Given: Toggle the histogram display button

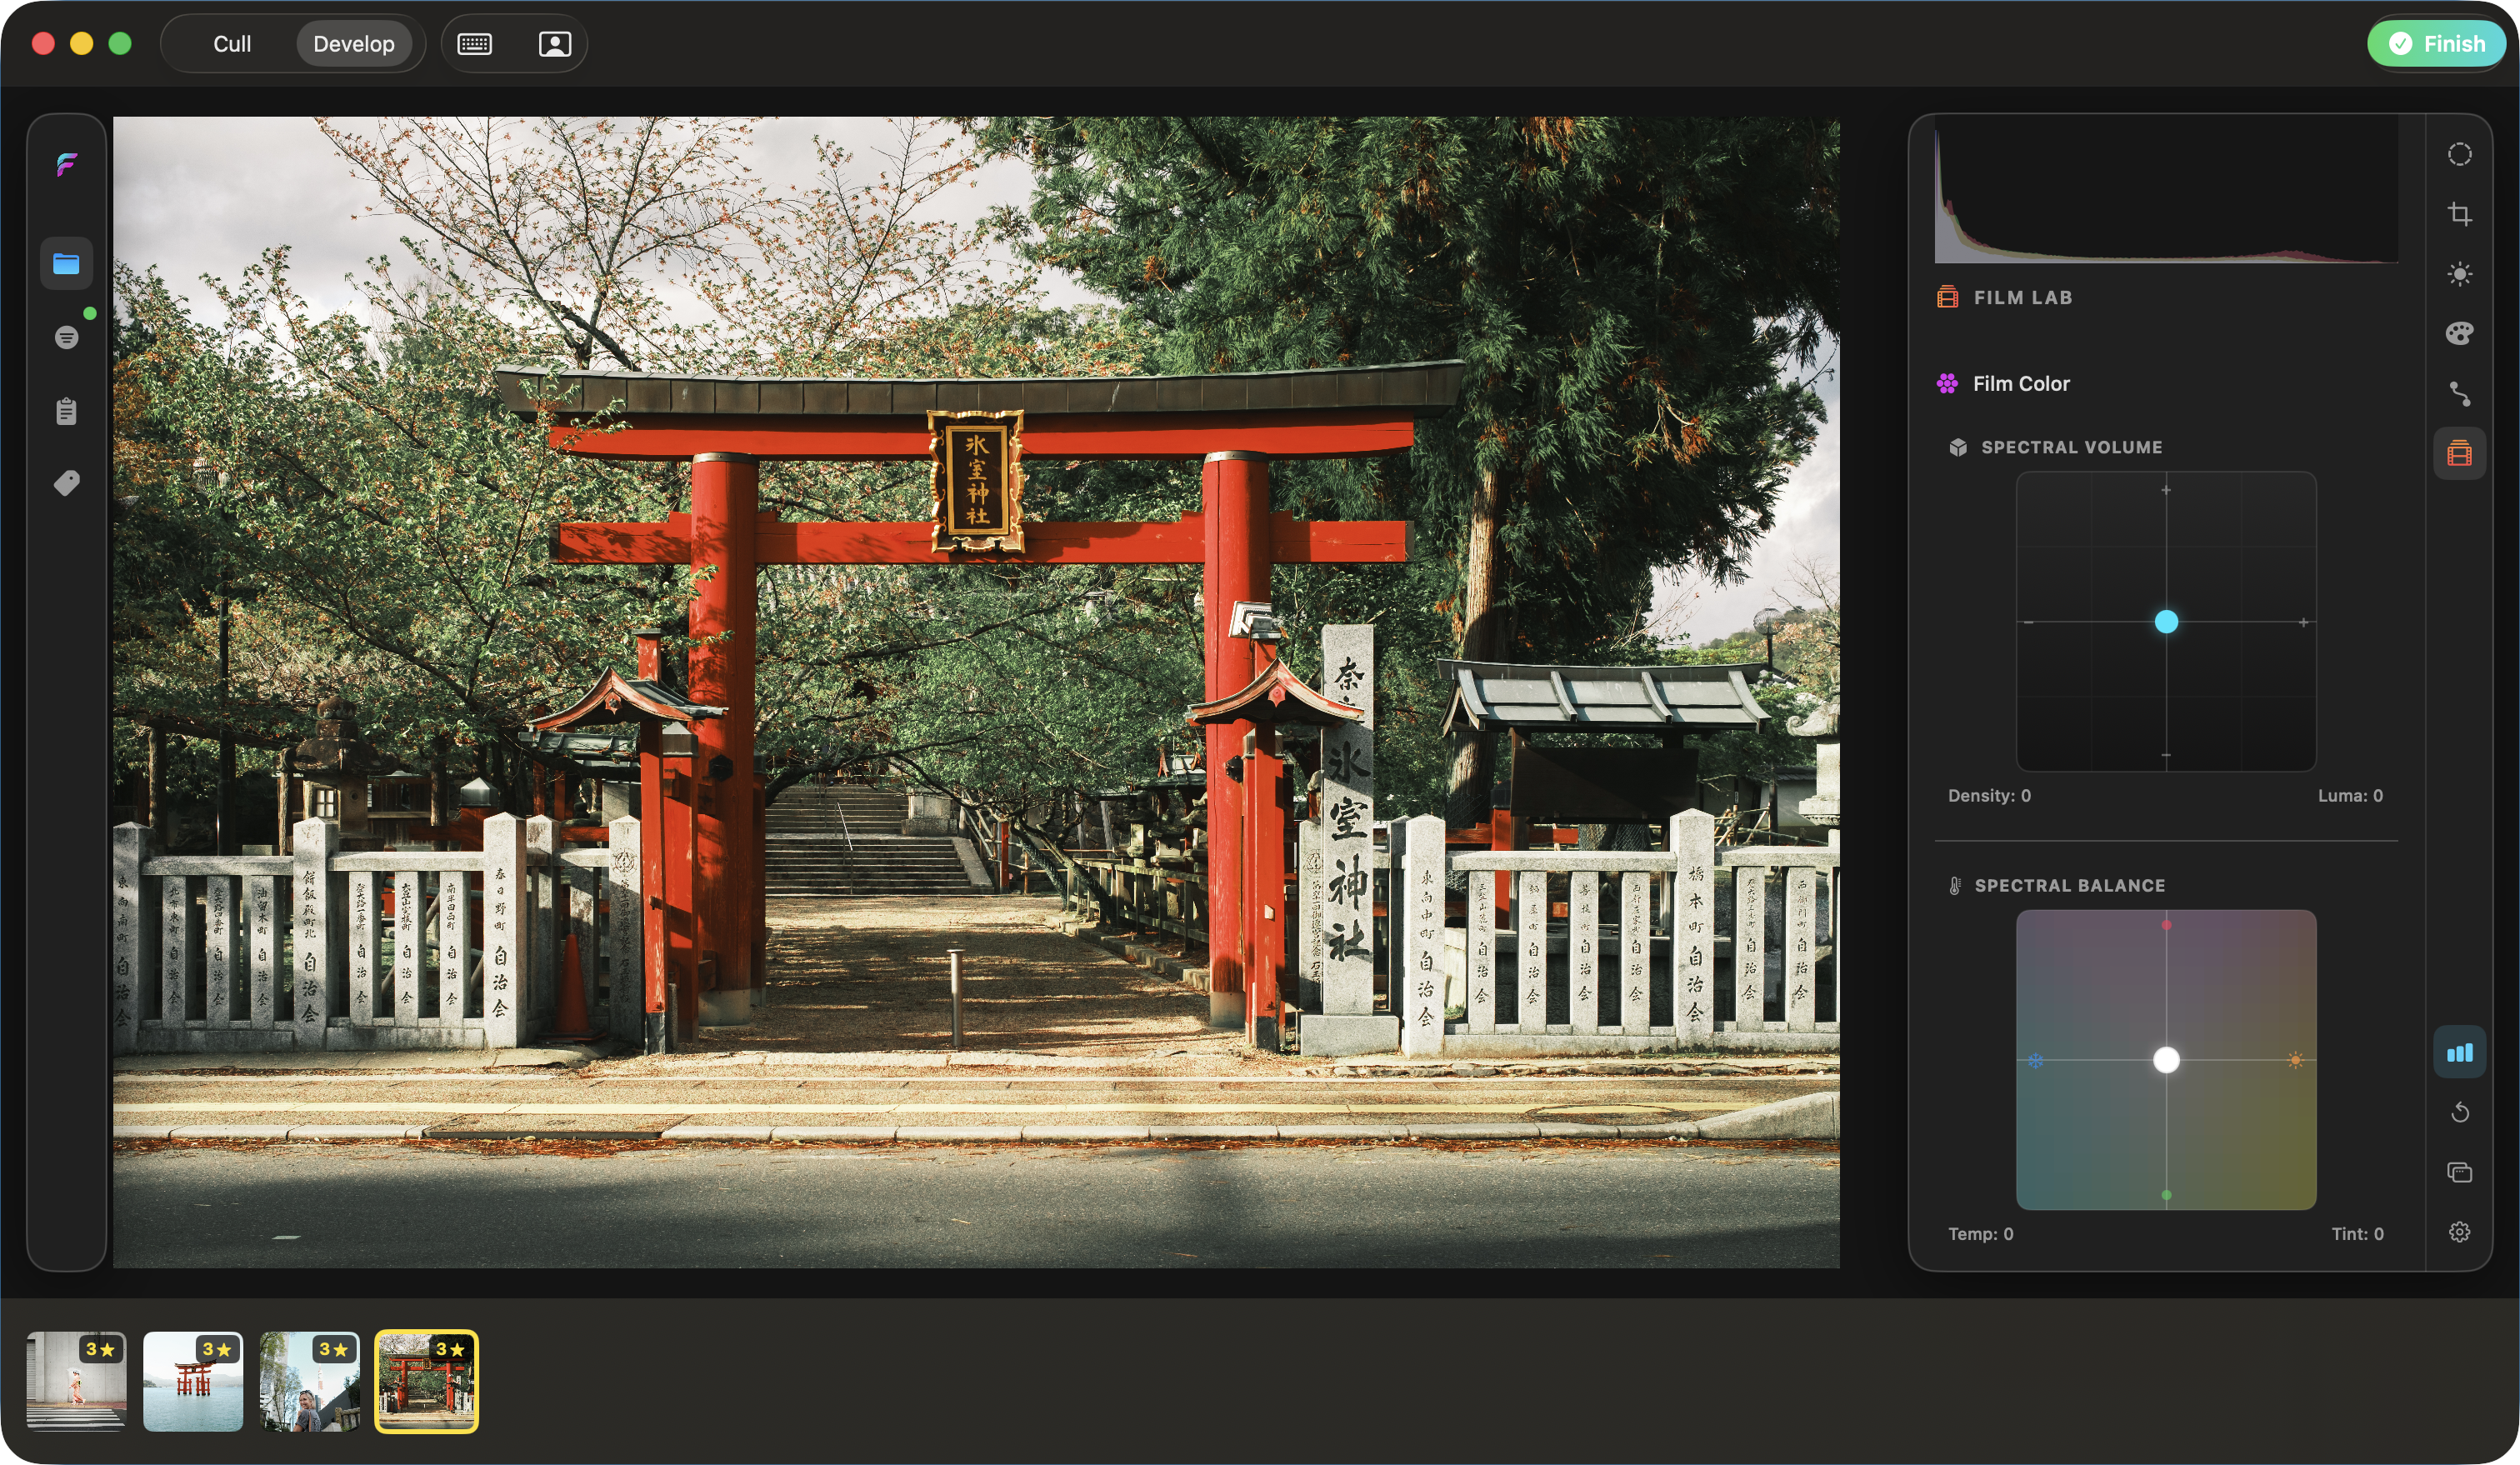Looking at the screenshot, I should click(2459, 1052).
